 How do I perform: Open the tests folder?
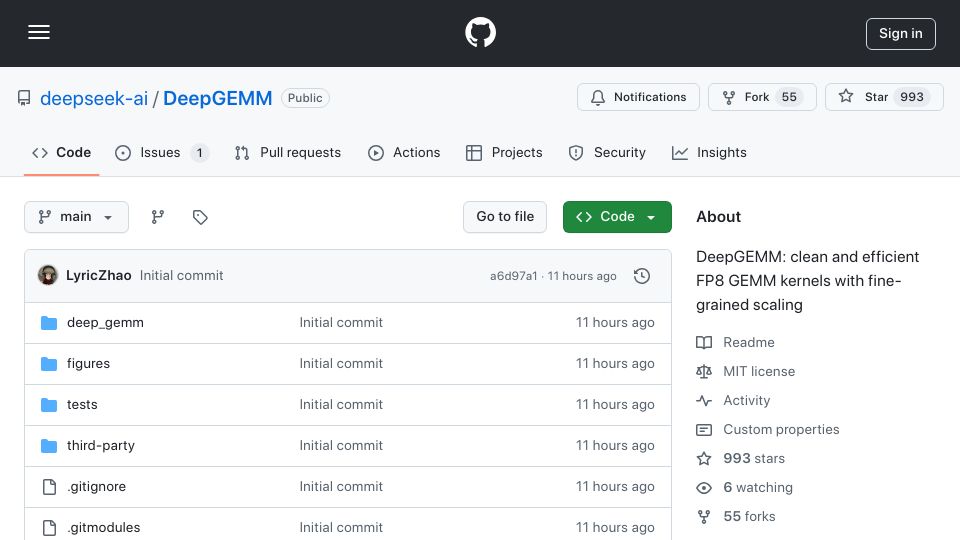pos(82,405)
